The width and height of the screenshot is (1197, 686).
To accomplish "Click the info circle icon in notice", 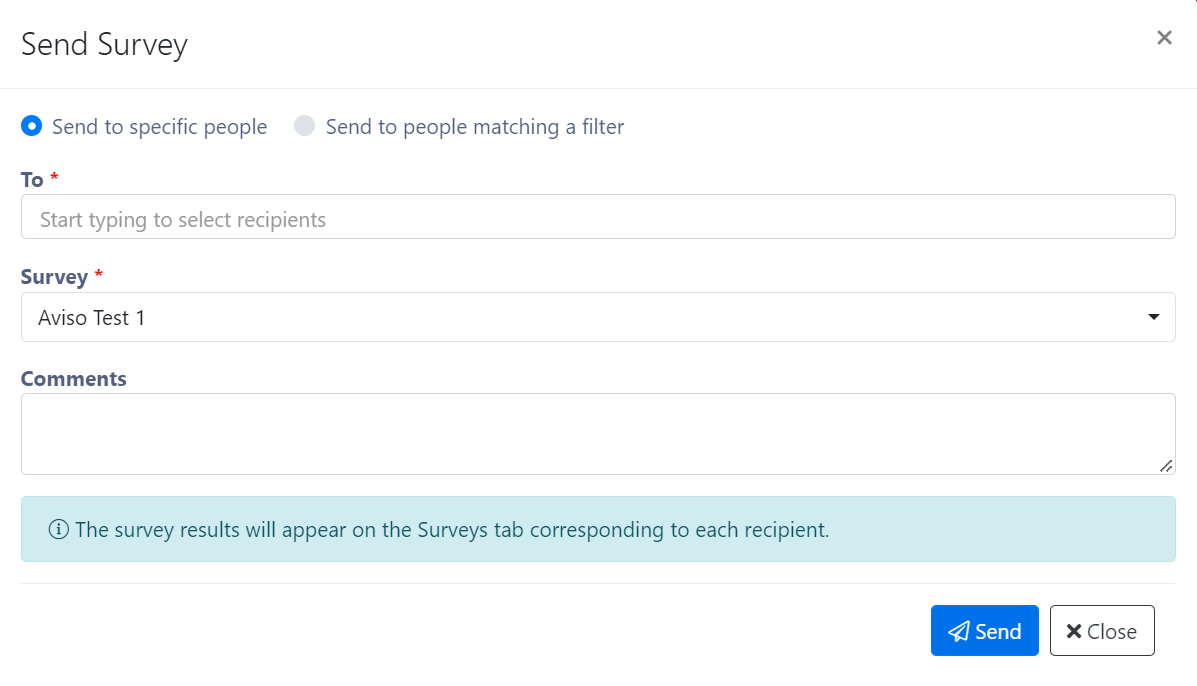I will [x=59, y=529].
